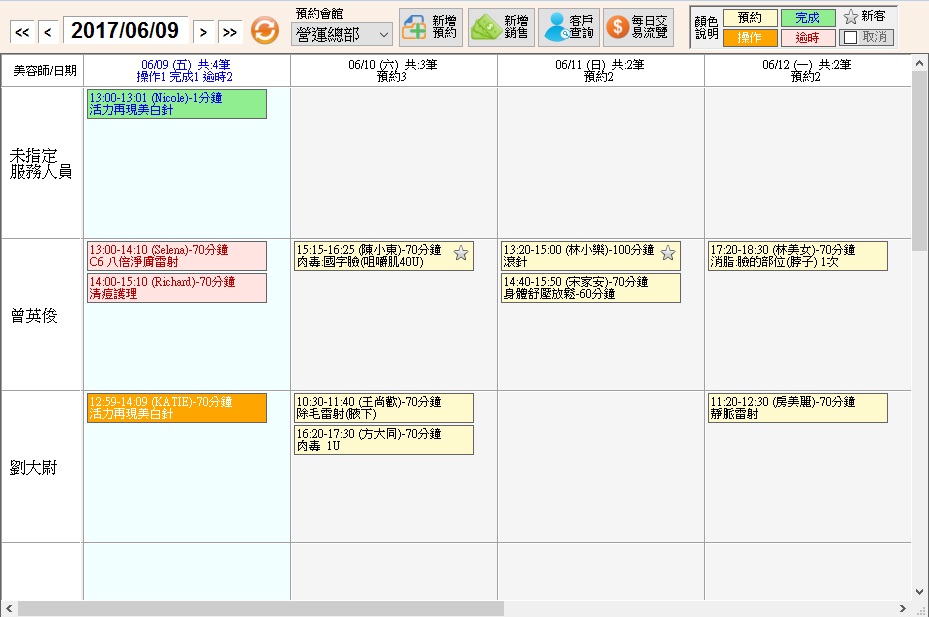
Task: Click the 新增預約 add appointment button
Action: (x=430, y=28)
